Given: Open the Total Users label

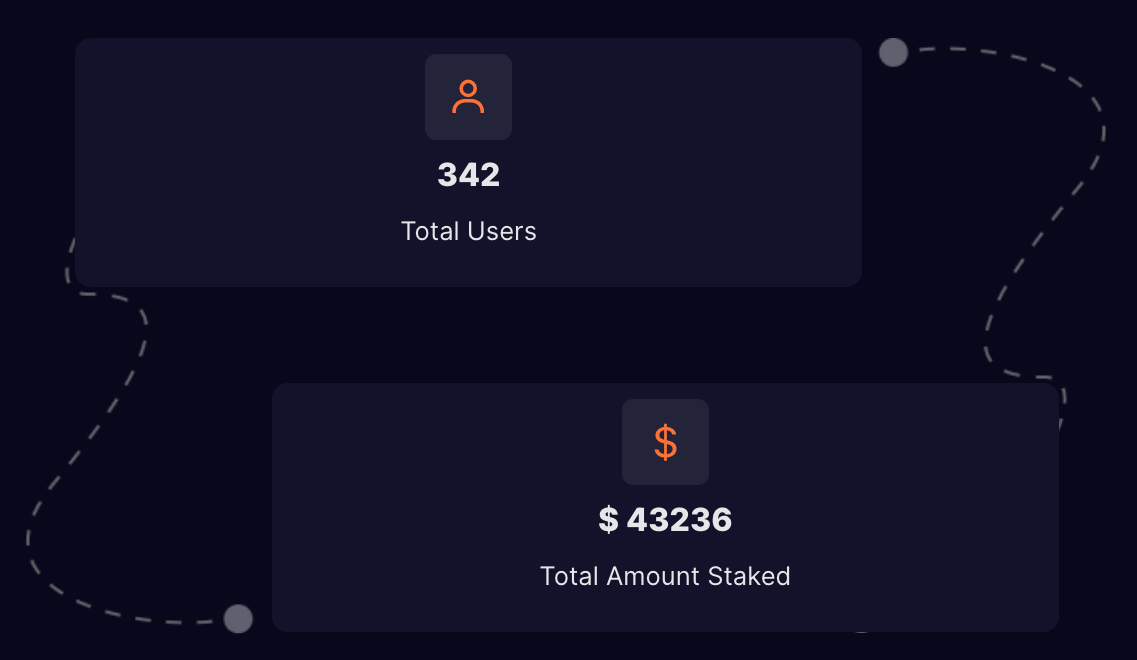Looking at the screenshot, I should [468, 231].
